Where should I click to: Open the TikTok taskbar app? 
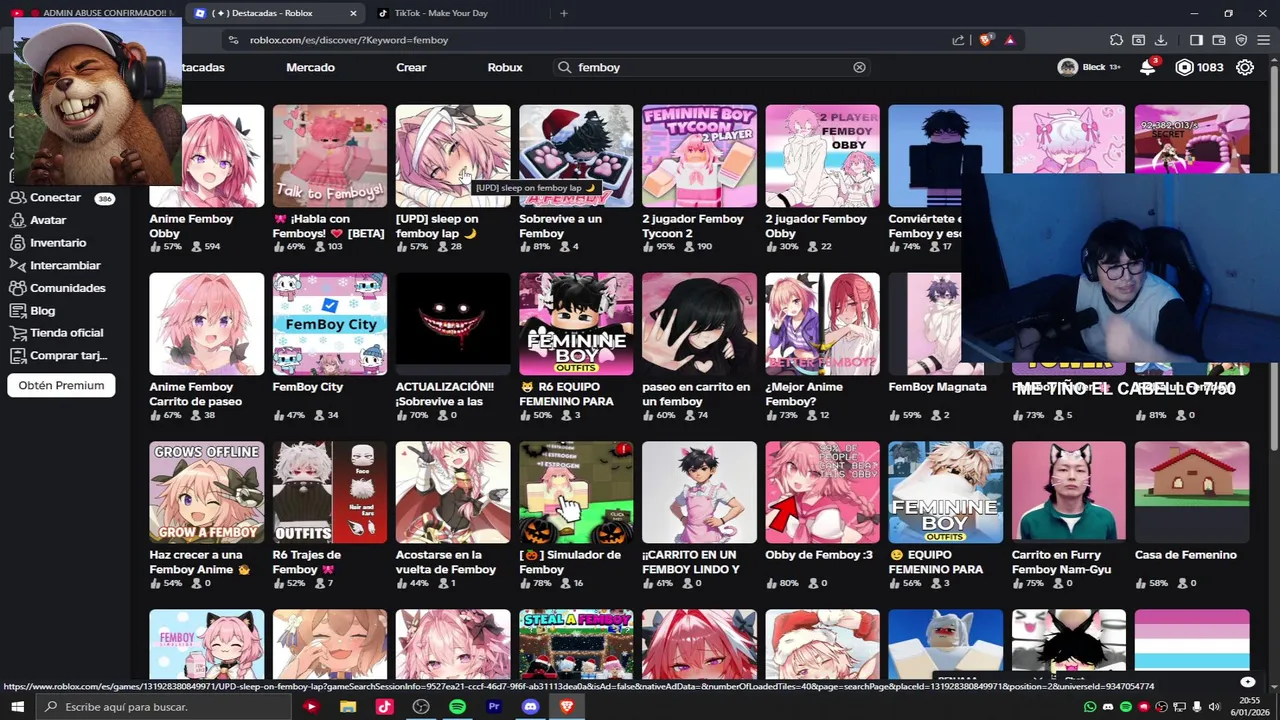pos(384,707)
